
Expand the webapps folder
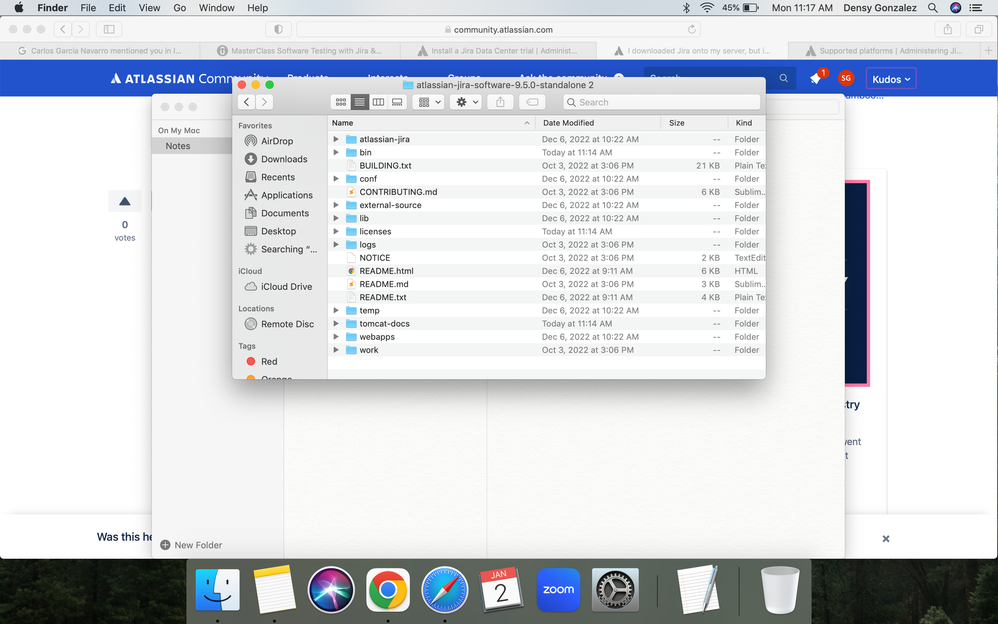[336, 337]
